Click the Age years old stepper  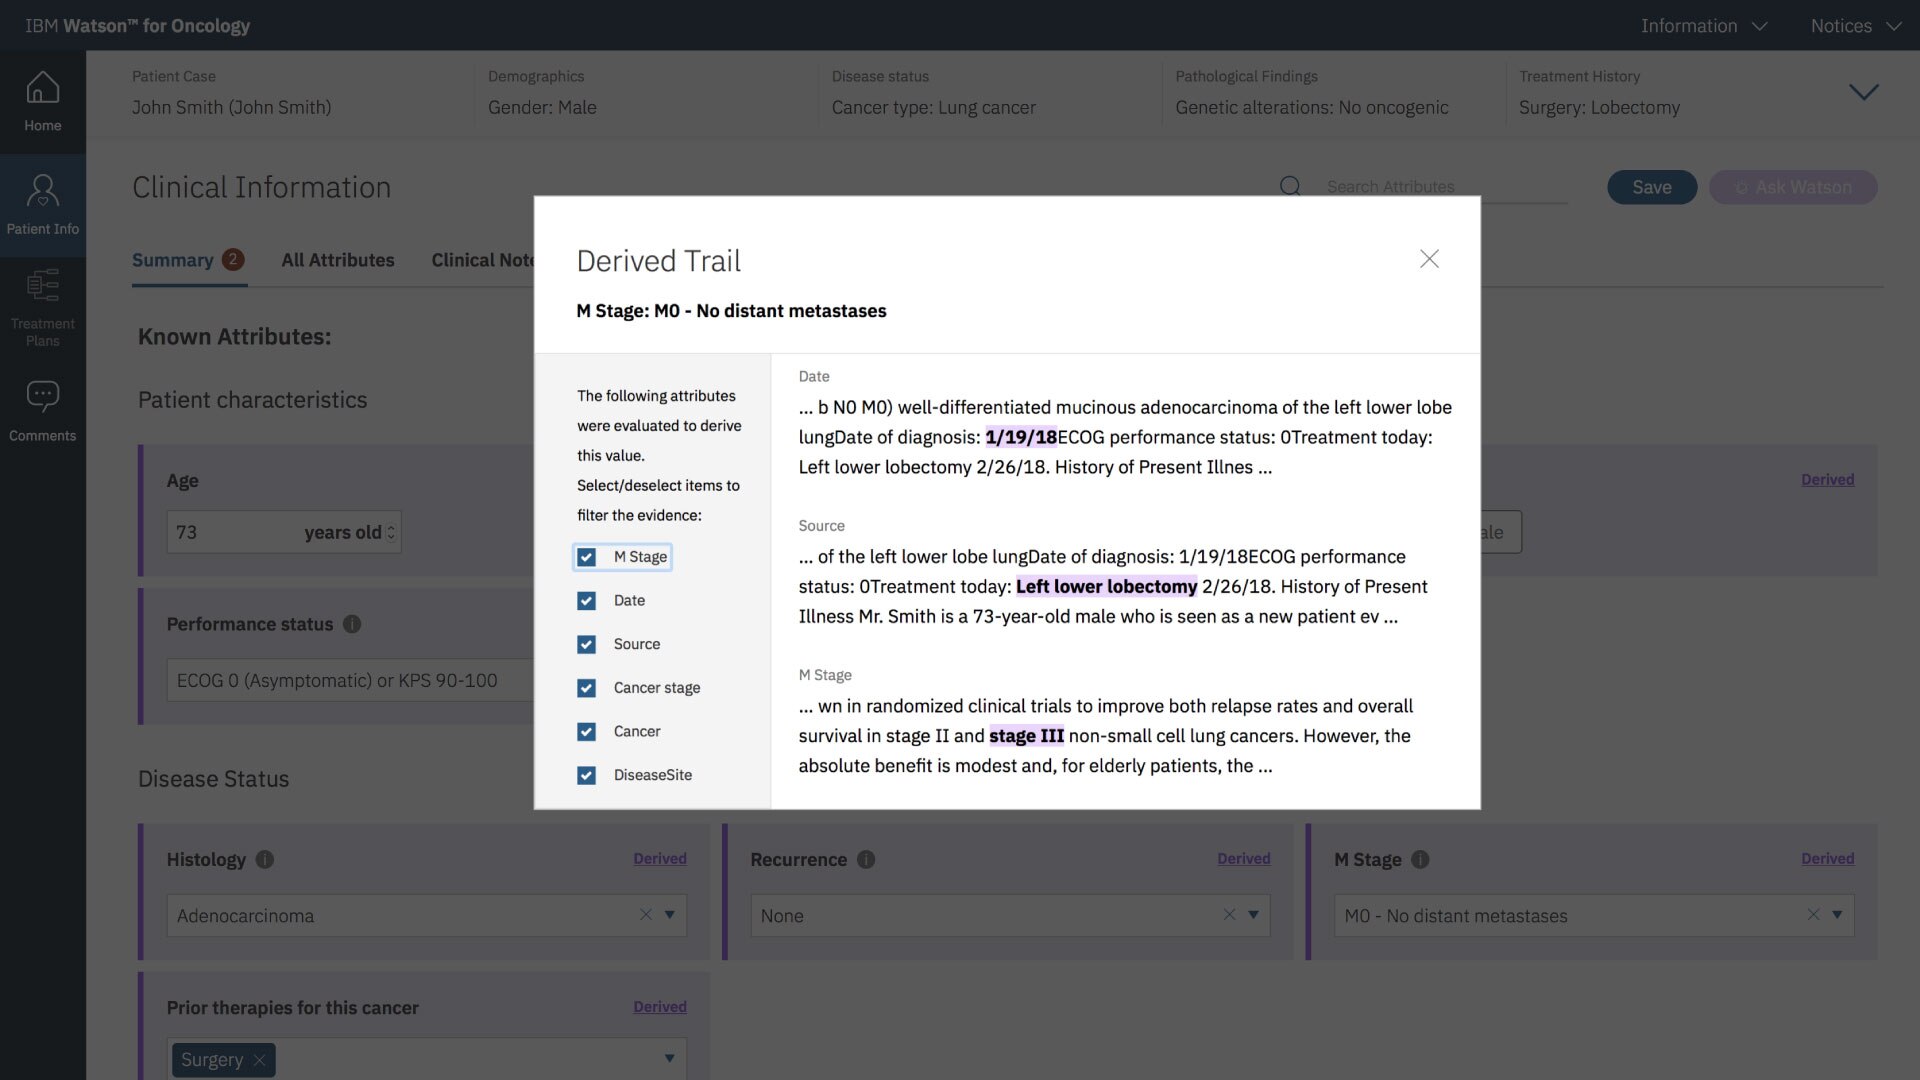[x=391, y=533]
